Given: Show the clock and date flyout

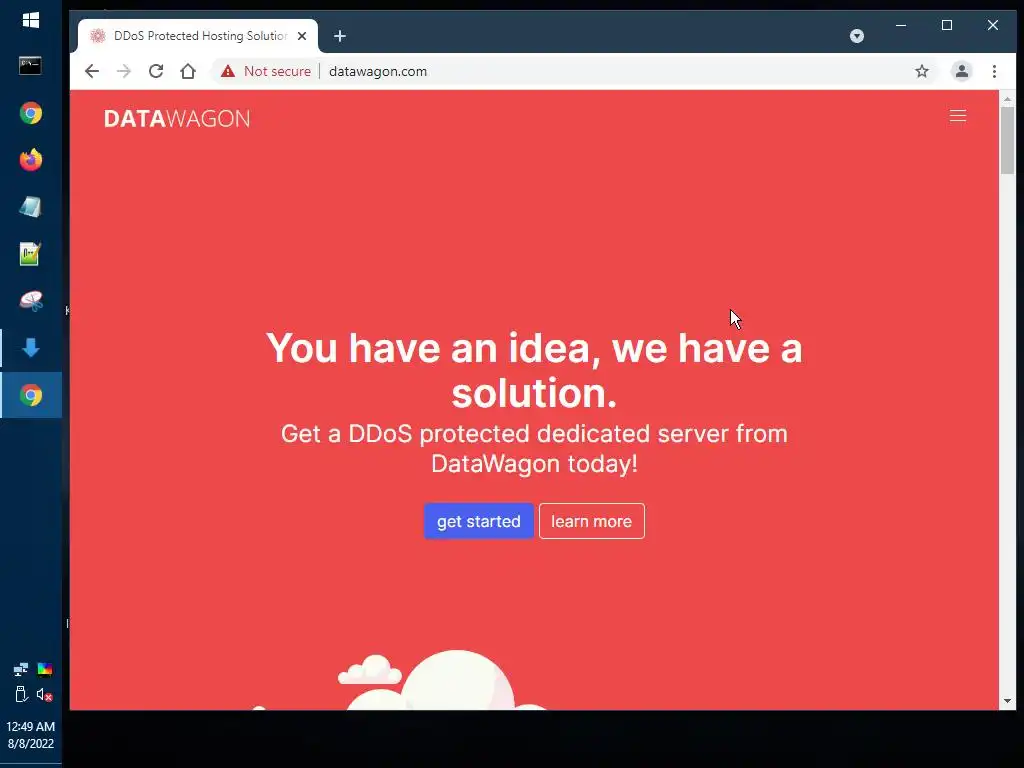Looking at the screenshot, I should 31,735.
